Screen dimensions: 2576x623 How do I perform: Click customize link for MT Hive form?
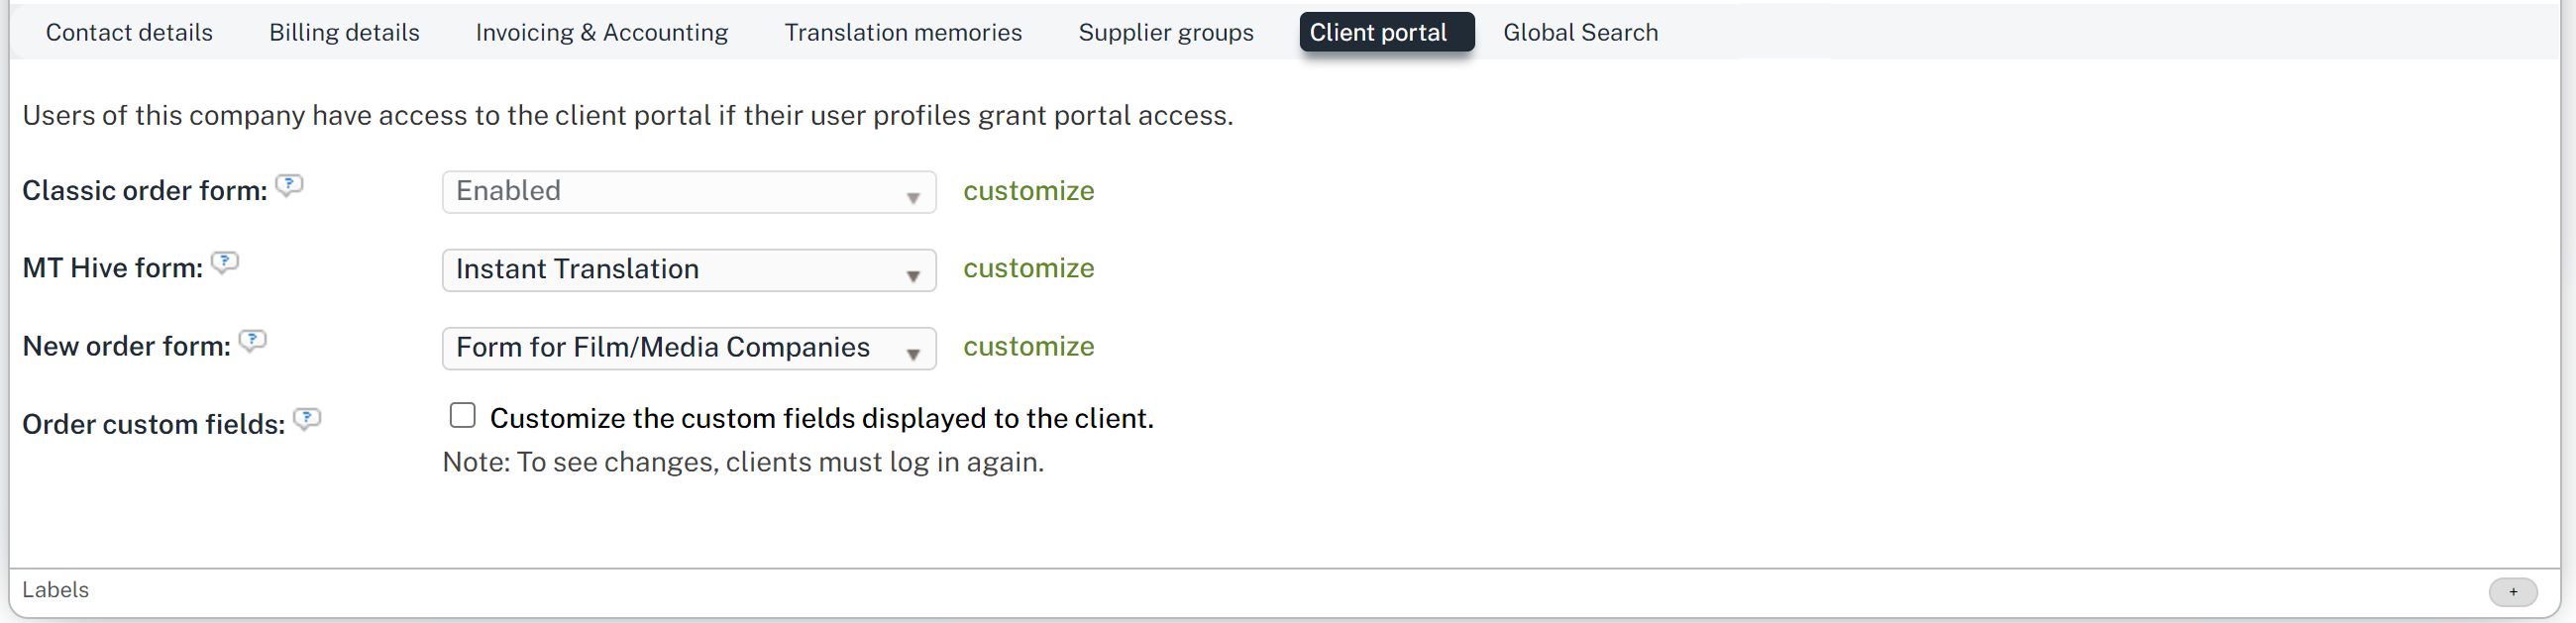pos(1028,269)
